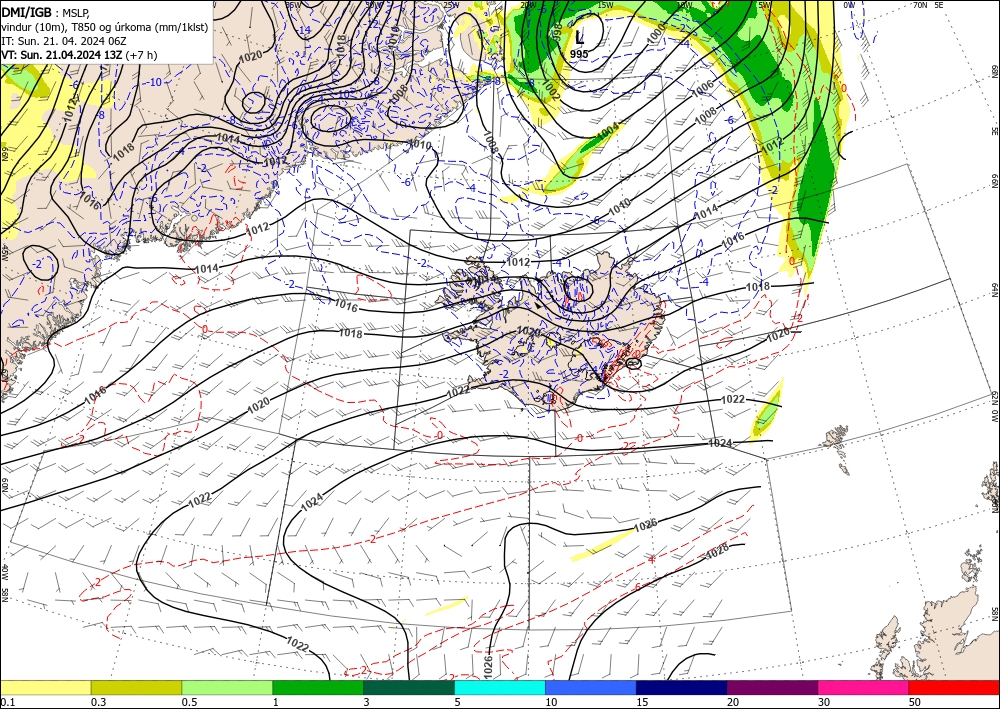Viewport: 1000px width, 709px height.
Task: Click the 'VT: Sun. 21.04.2024 13Z (+7 h)' line
Action: [79, 55]
